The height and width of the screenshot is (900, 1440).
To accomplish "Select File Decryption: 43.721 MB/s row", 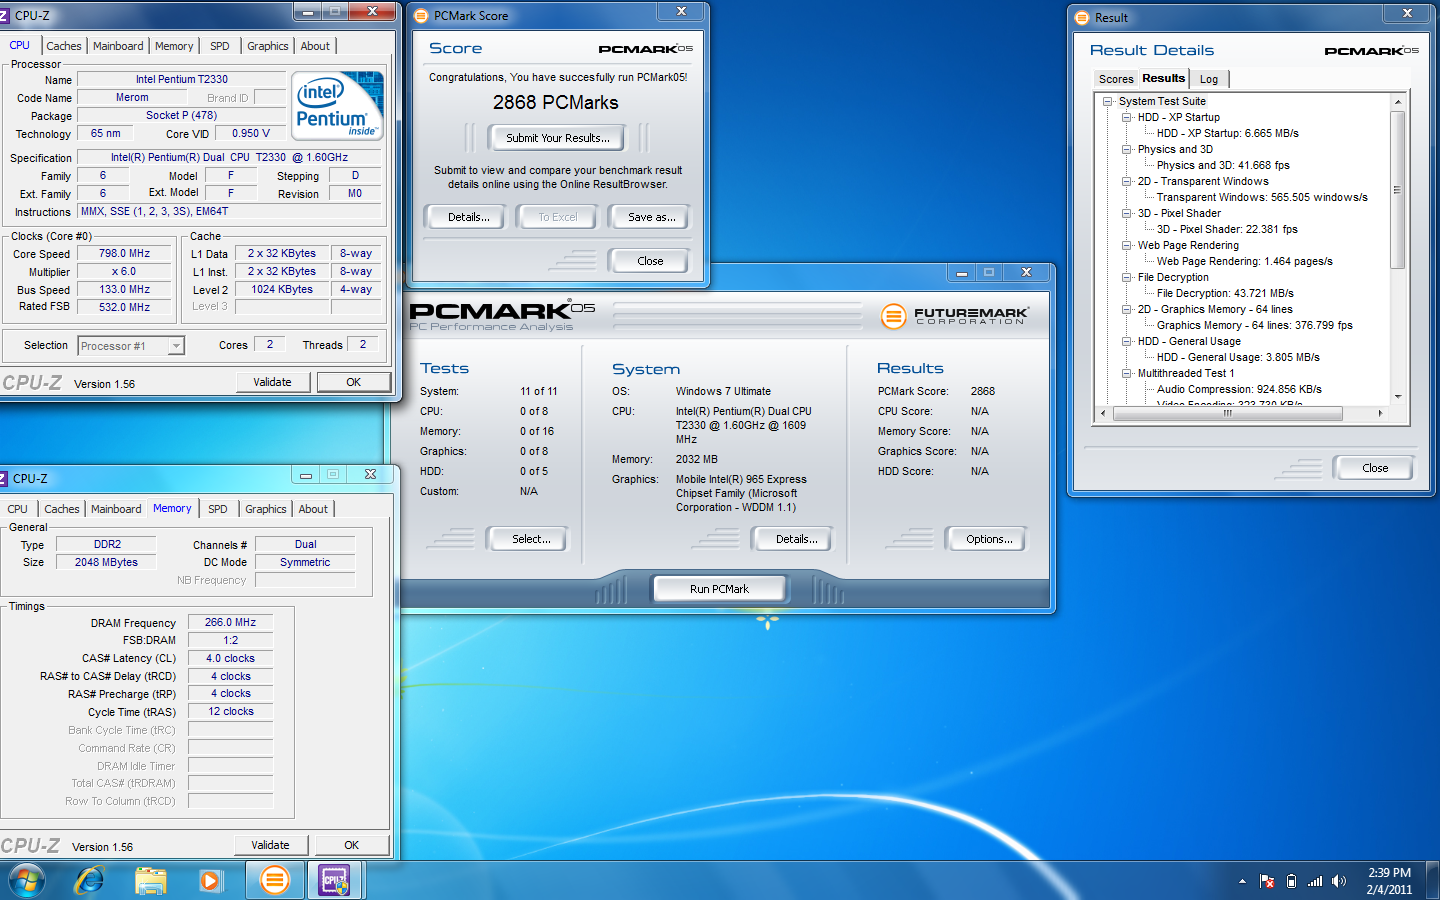I will [1225, 293].
